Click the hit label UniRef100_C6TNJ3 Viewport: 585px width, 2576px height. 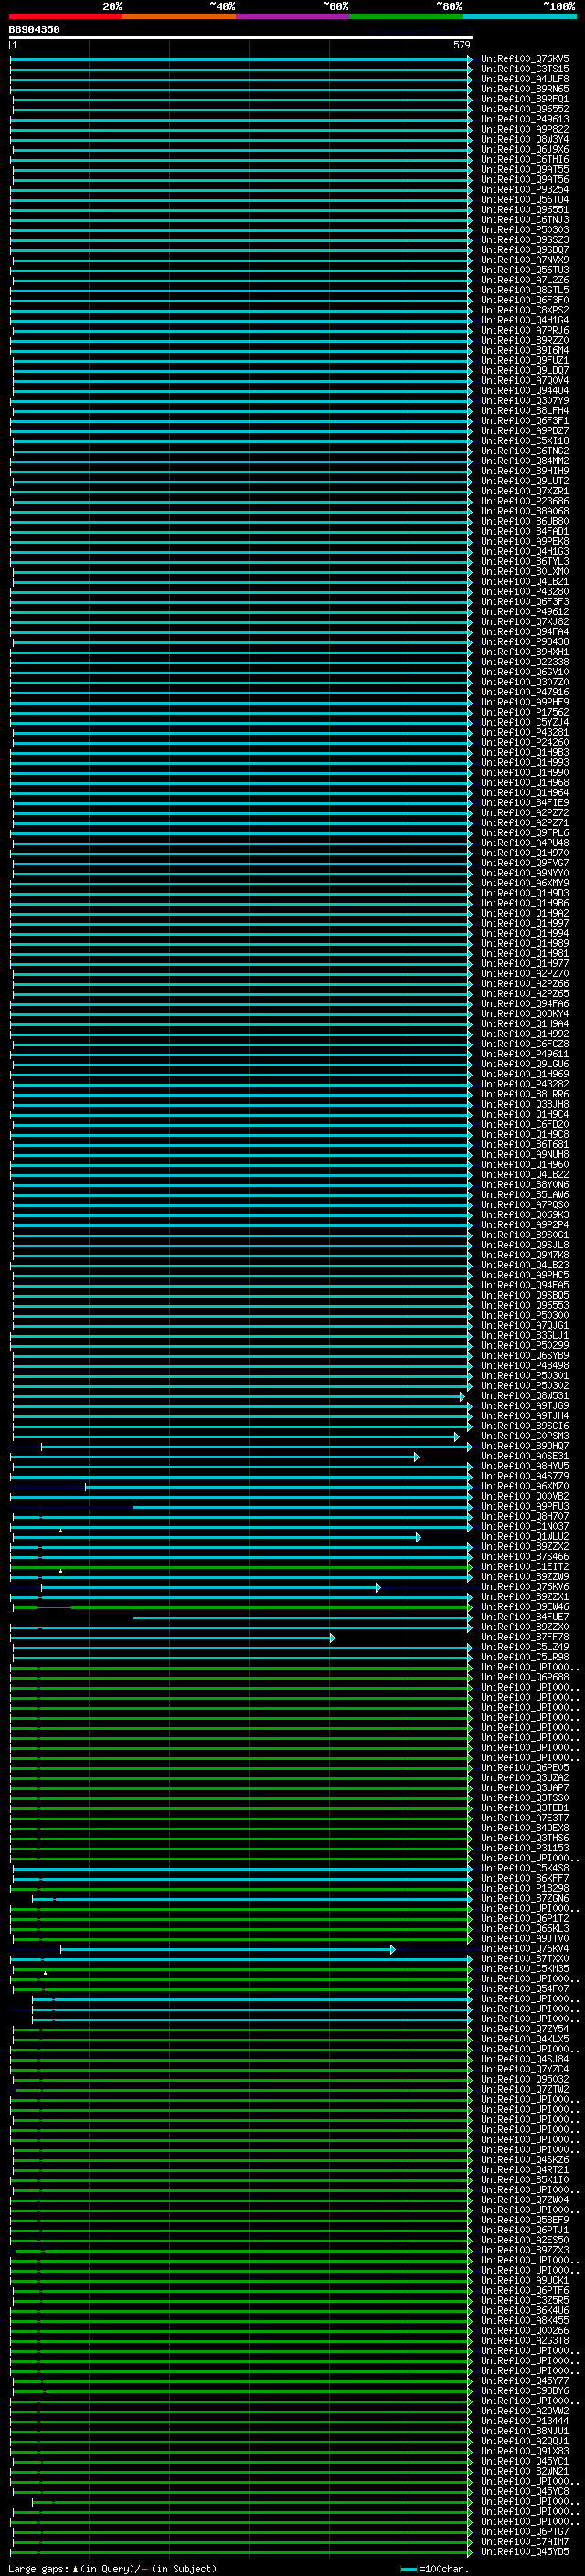point(525,220)
